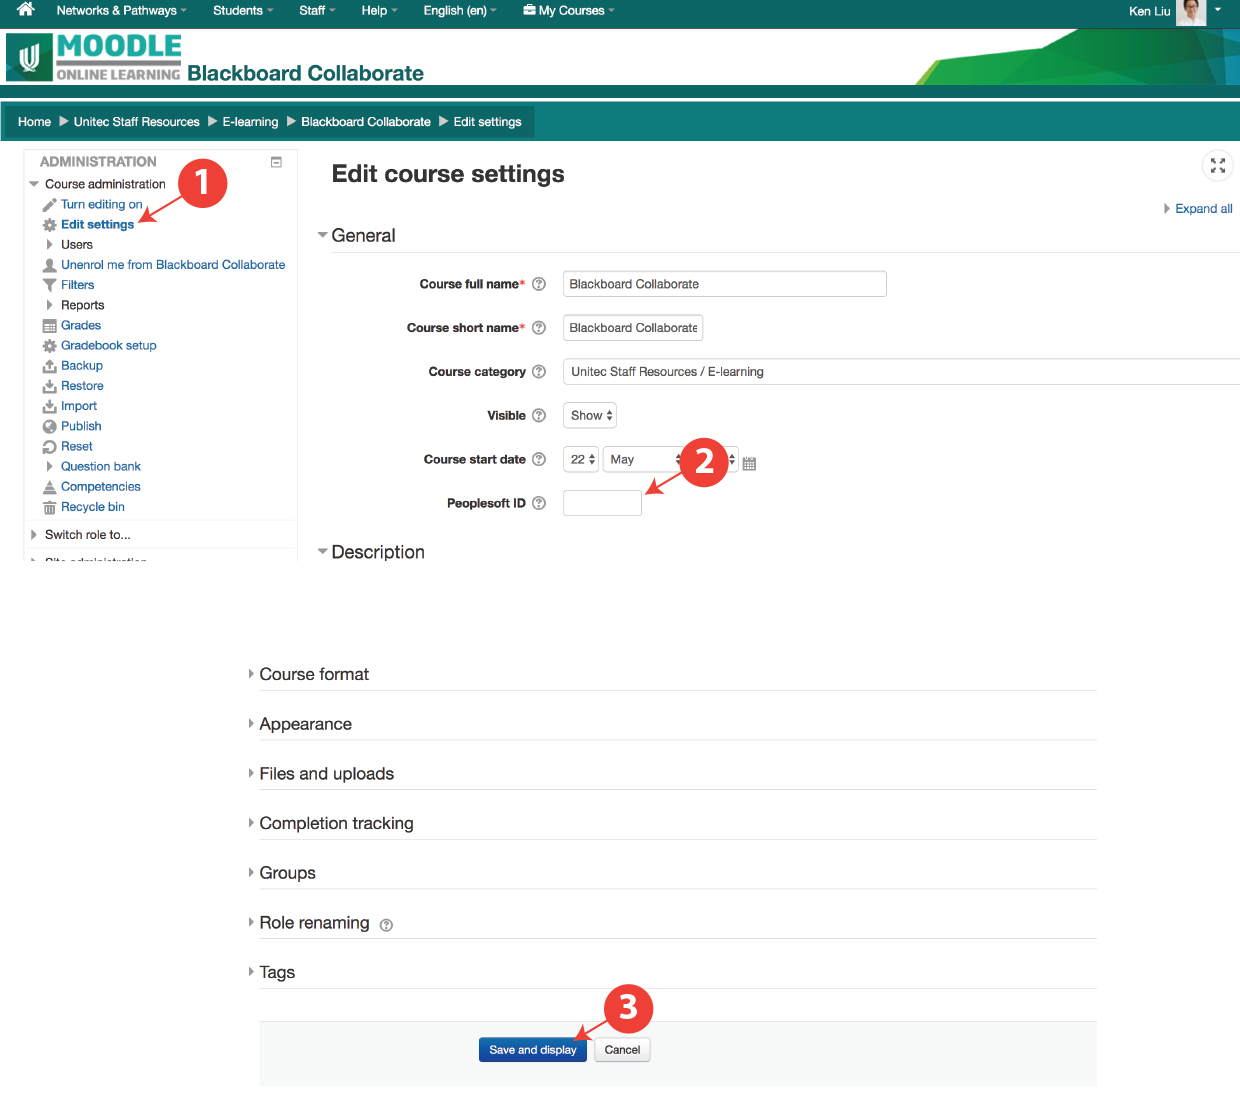Open the Visible Show dropdown

590,416
